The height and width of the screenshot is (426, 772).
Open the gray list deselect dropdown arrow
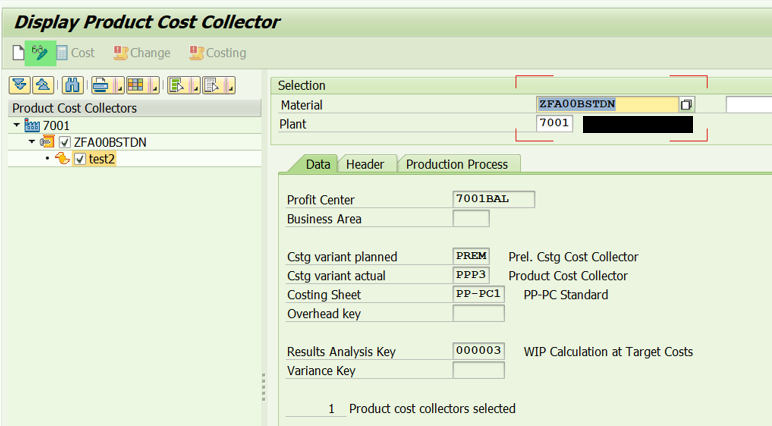(x=230, y=85)
